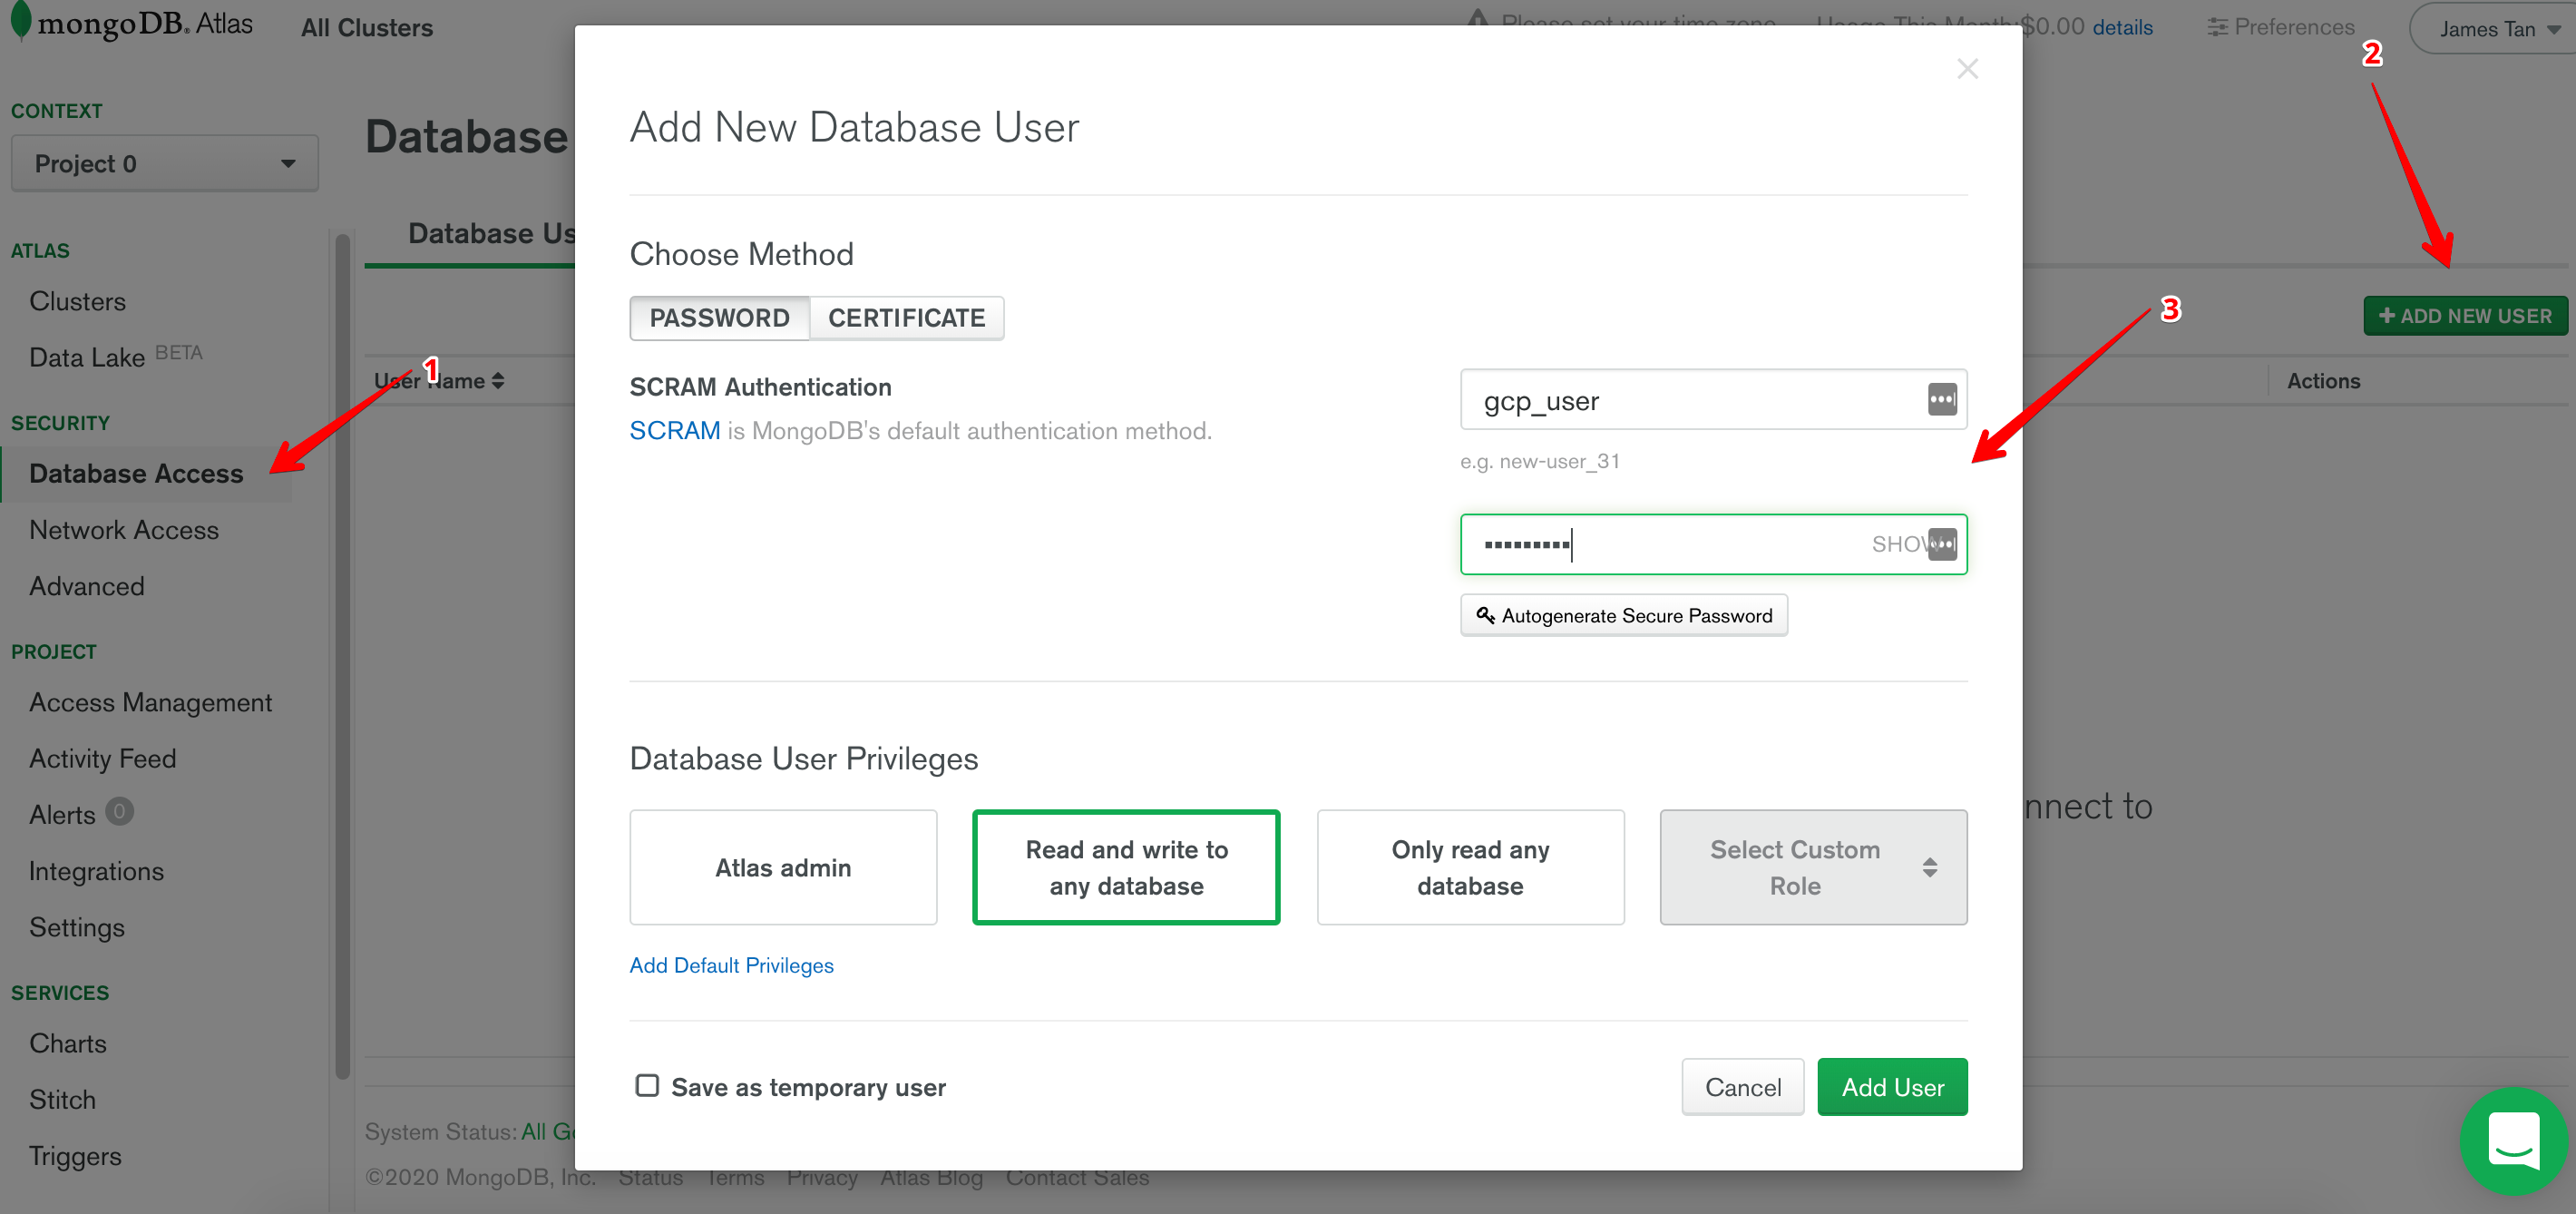Select the PASSWORD authentication method
Image resolution: width=2576 pixels, height=1214 pixels.
(719, 317)
